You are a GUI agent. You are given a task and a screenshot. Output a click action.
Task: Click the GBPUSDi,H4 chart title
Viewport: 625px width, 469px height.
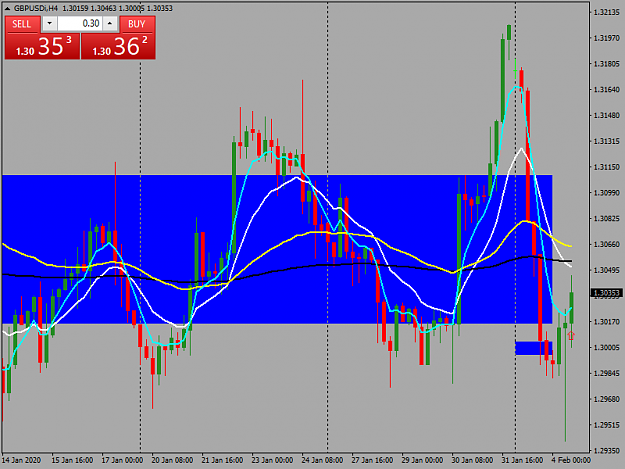(36, 8)
